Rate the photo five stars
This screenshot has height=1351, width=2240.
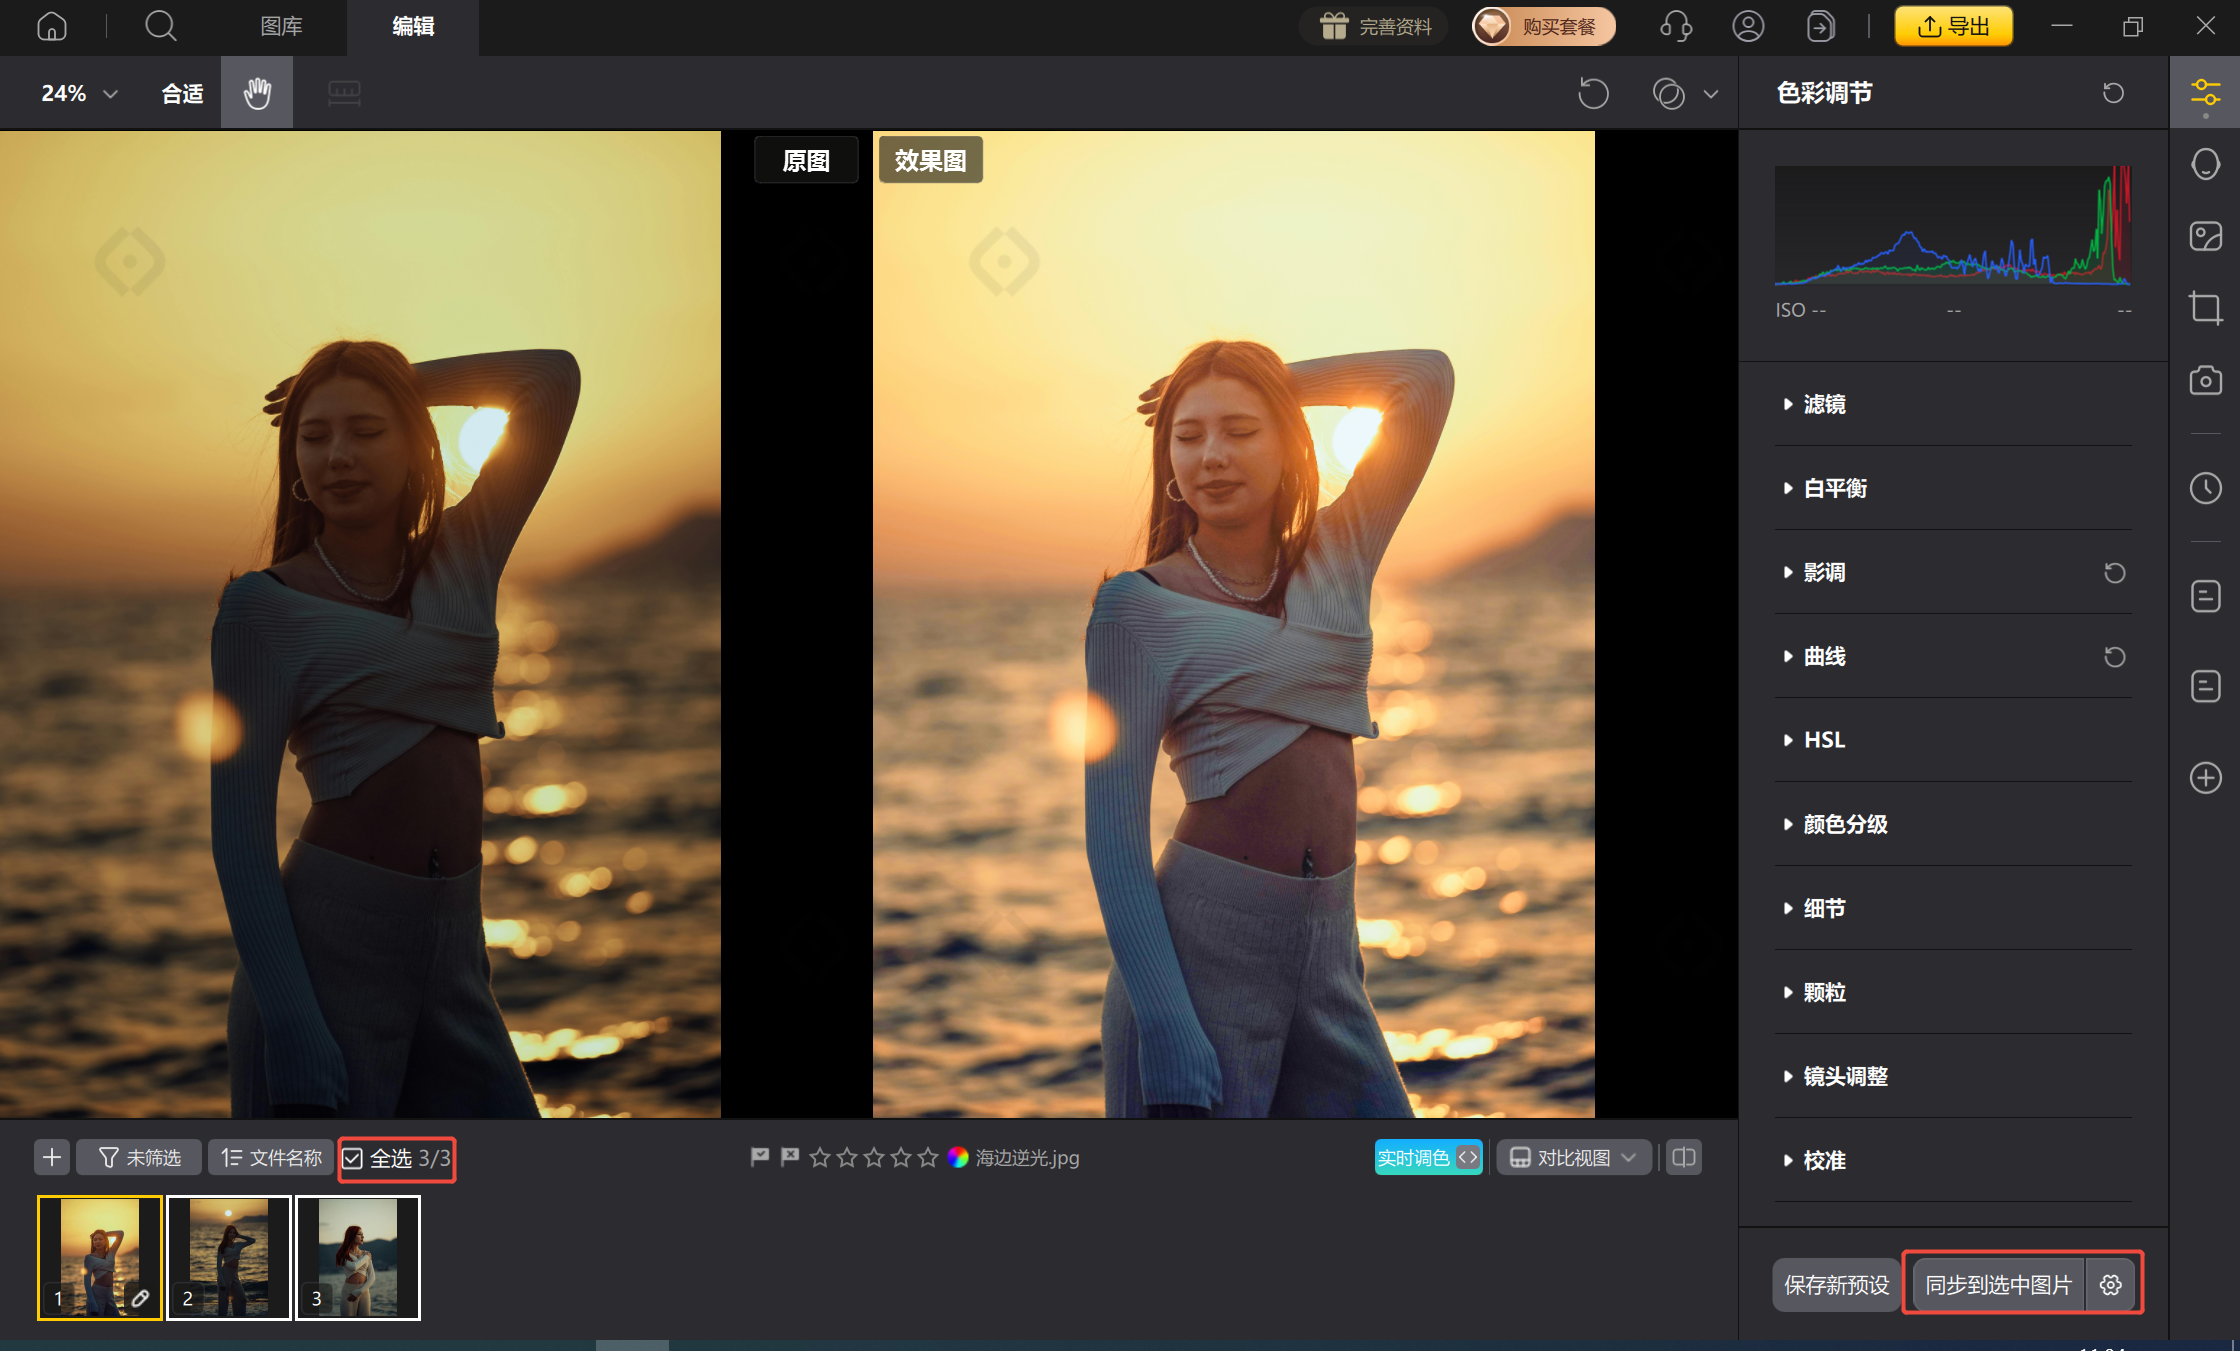pyautogui.click(x=928, y=1157)
